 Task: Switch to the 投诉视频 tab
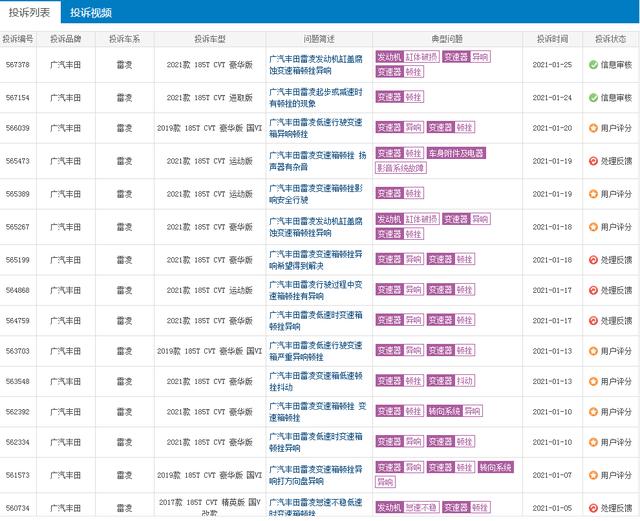tap(91, 13)
